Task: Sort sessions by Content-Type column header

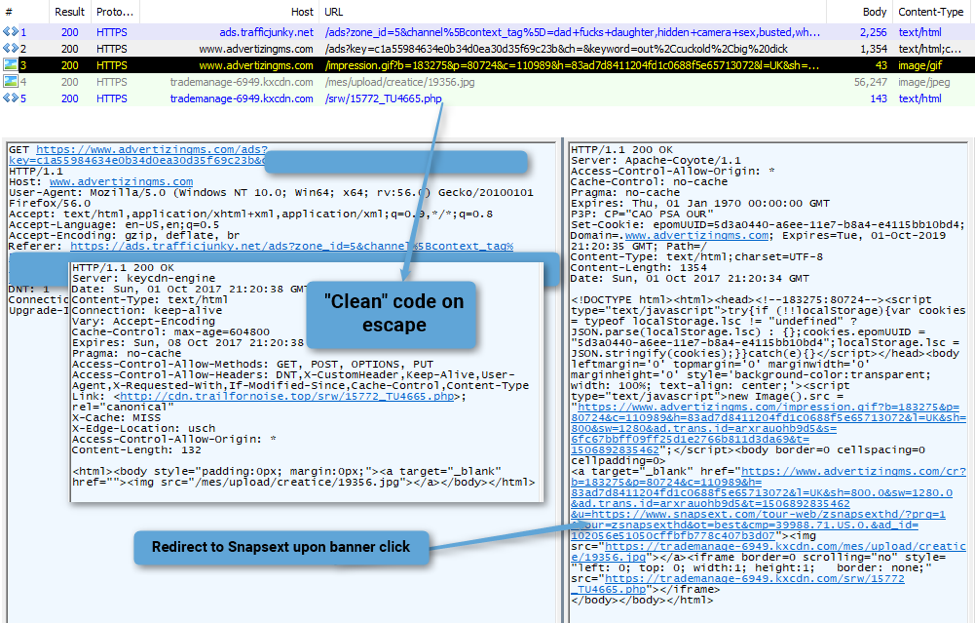Action: click(930, 12)
